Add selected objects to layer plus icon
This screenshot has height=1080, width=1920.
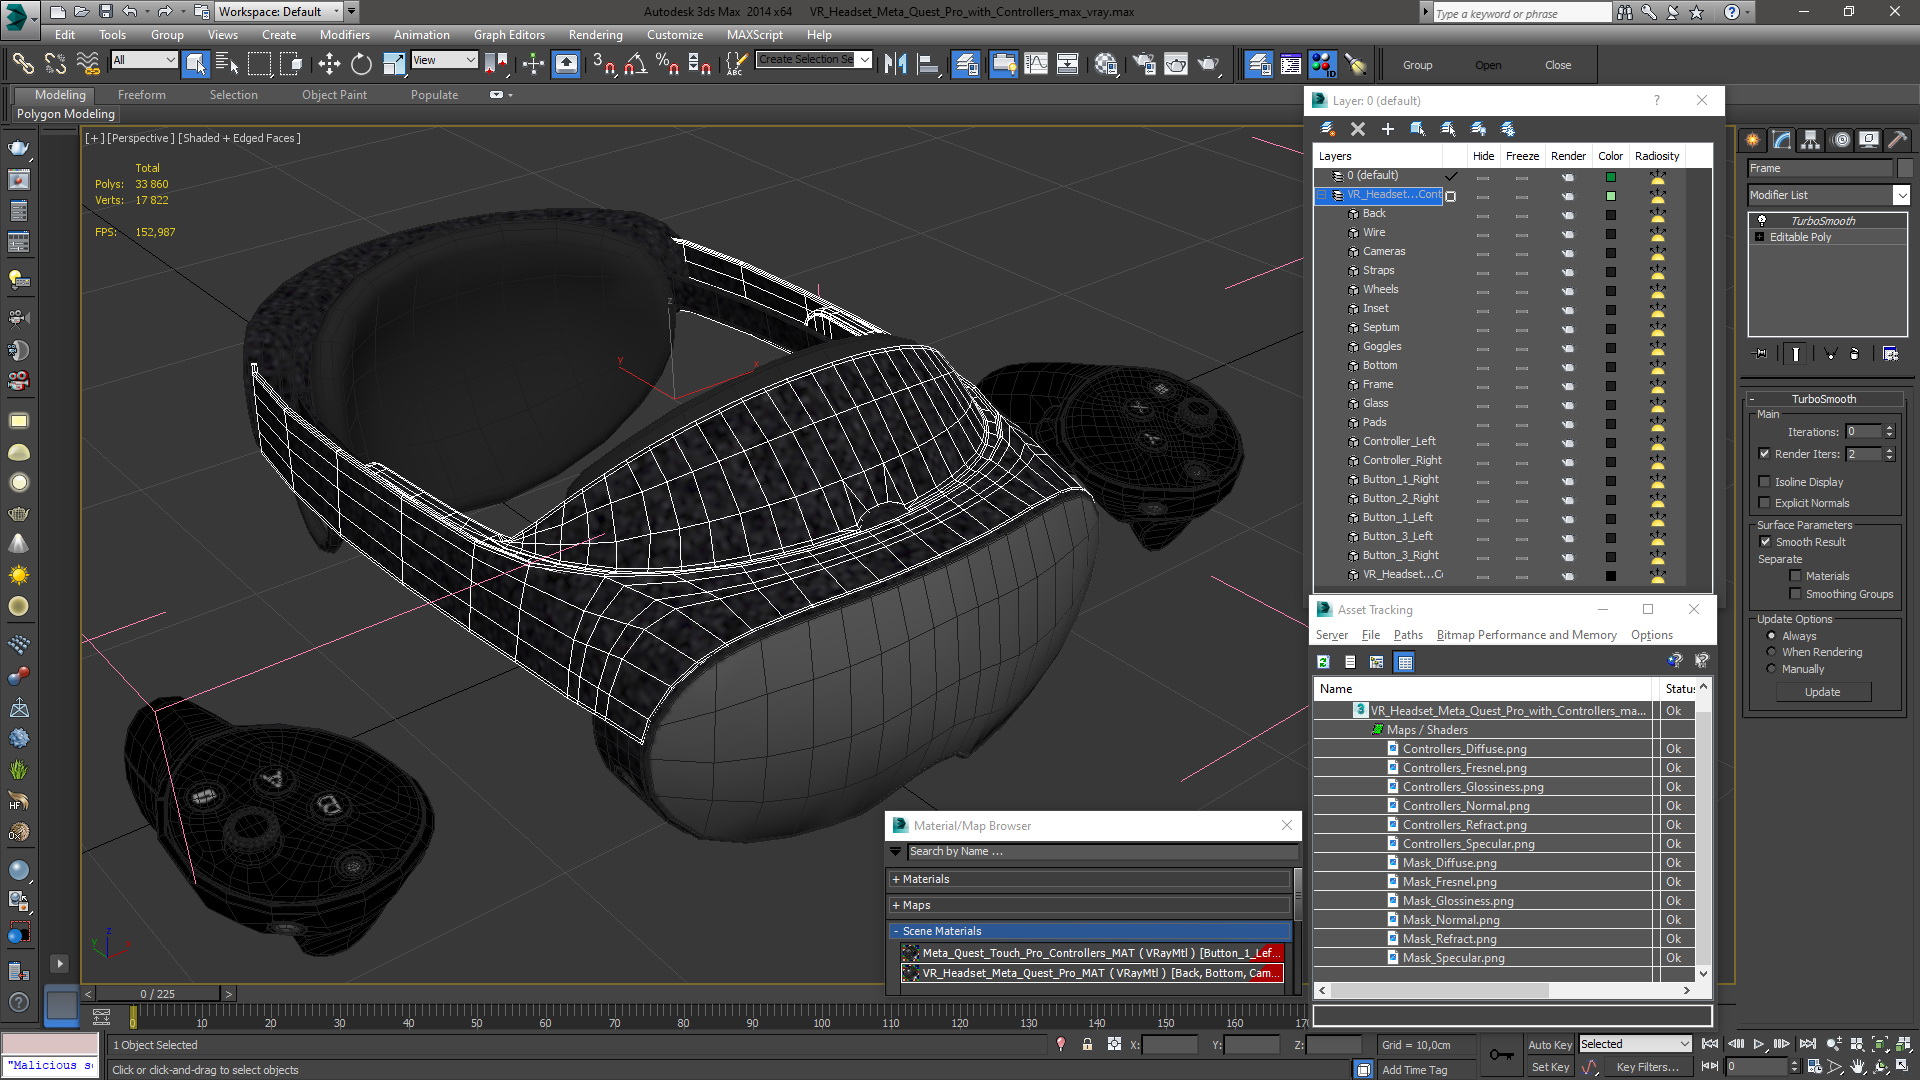(1387, 129)
